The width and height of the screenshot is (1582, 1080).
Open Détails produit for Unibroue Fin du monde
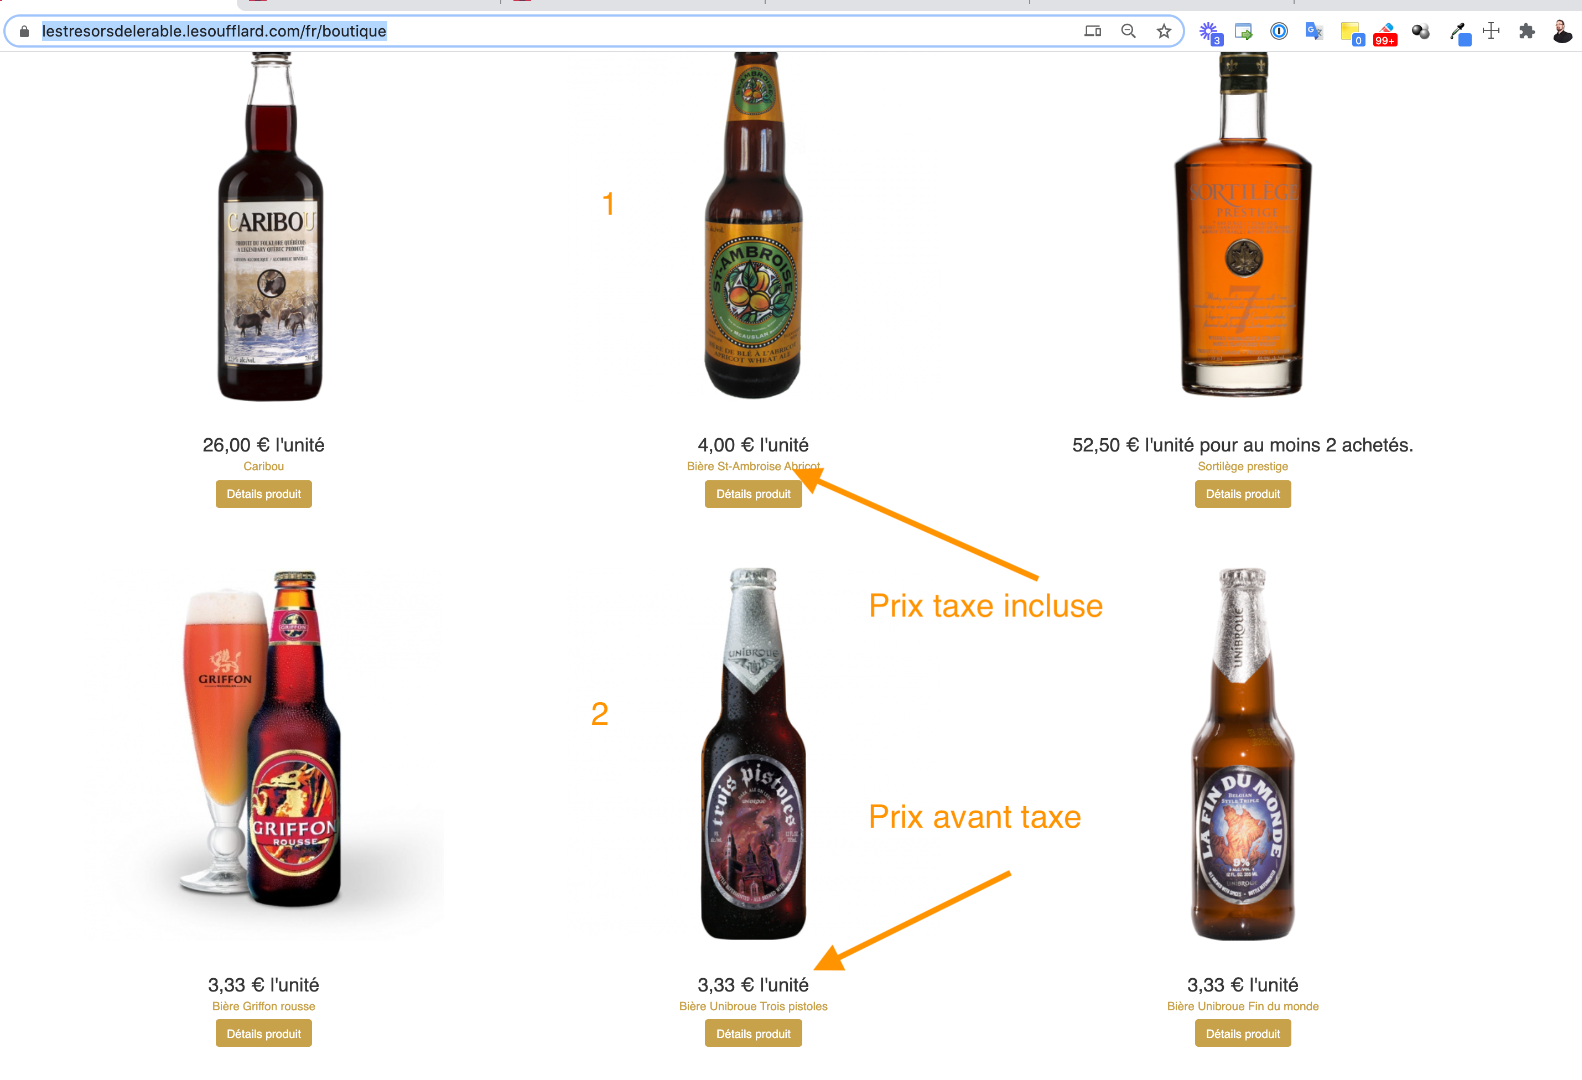pyautogui.click(x=1243, y=1034)
